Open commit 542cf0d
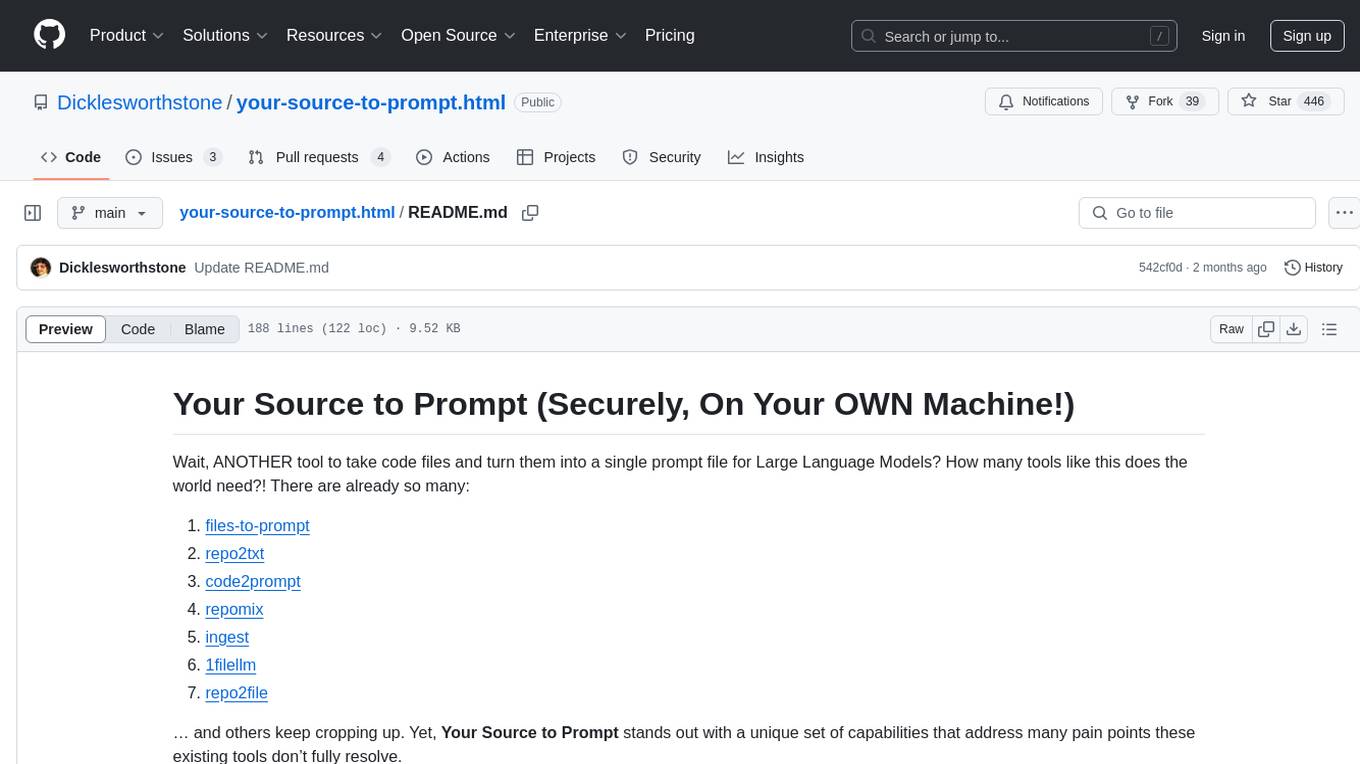This screenshot has height=764, width=1360. (x=1160, y=267)
